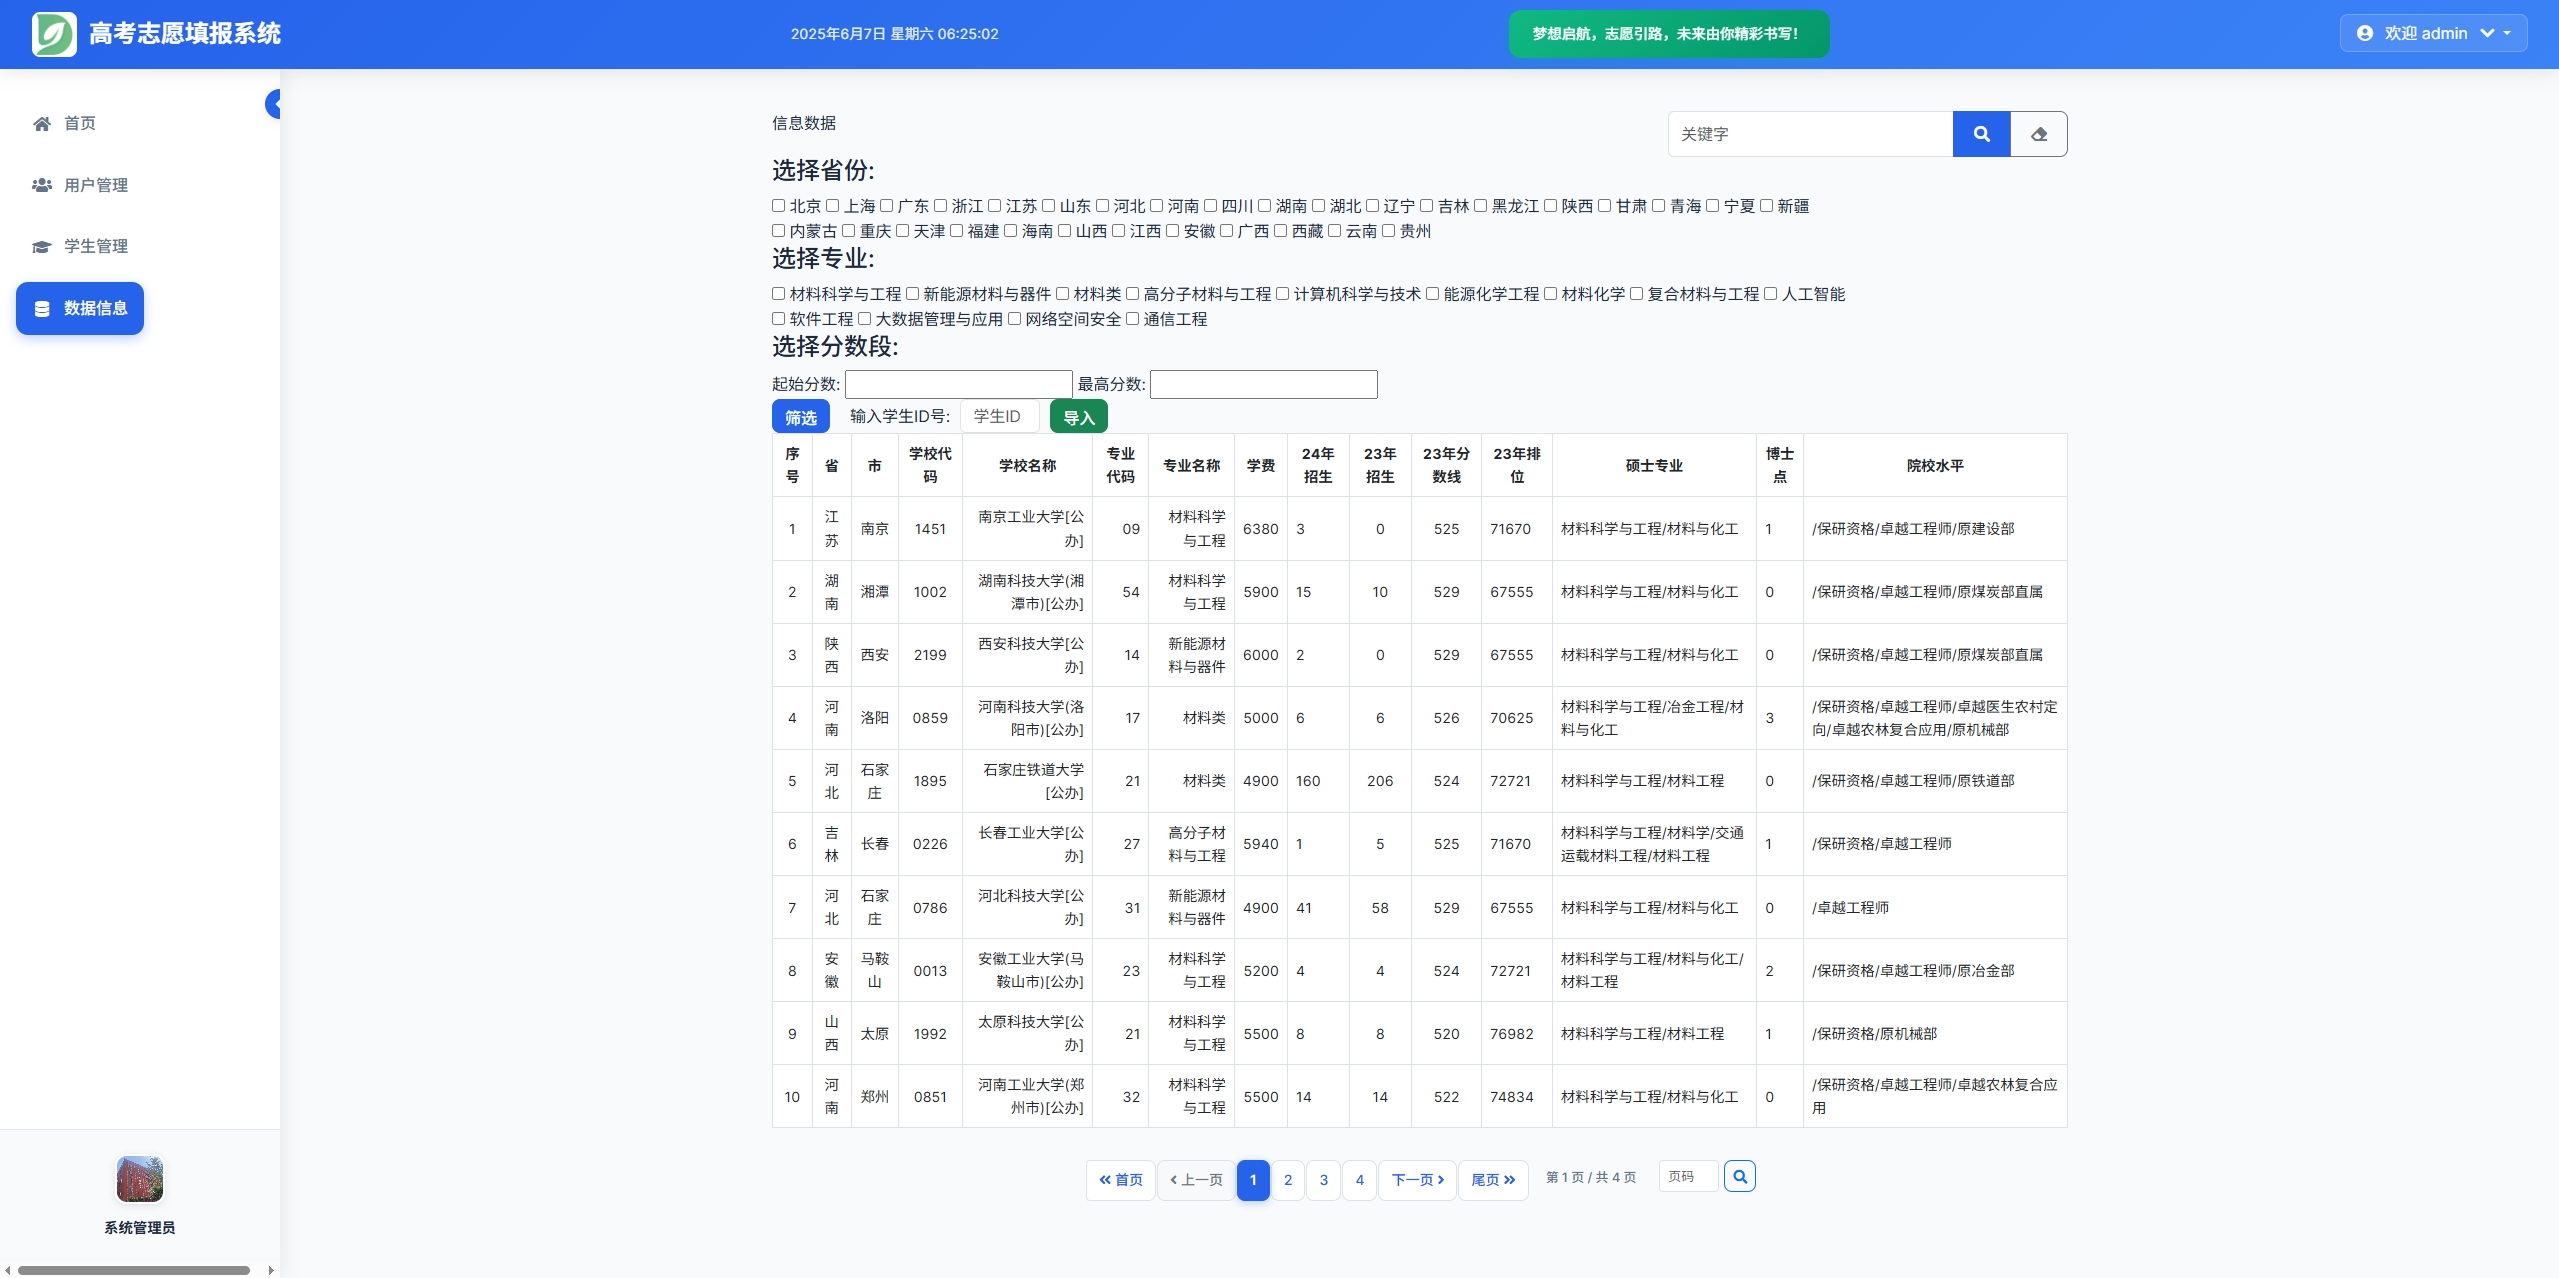Click the leaf logo in header
This screenshot has height=1278, width=2559.
click(x=54, y=34)
